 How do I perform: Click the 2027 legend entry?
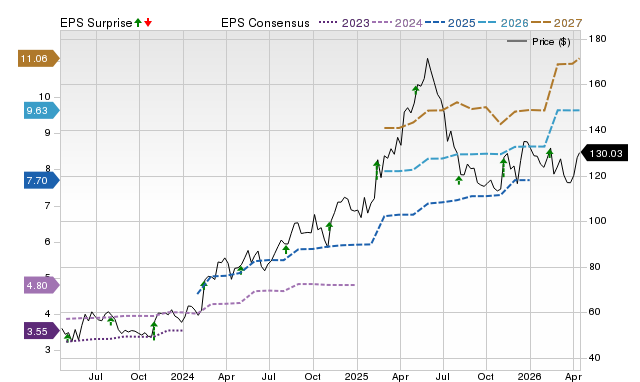click(x=556, y=23)
